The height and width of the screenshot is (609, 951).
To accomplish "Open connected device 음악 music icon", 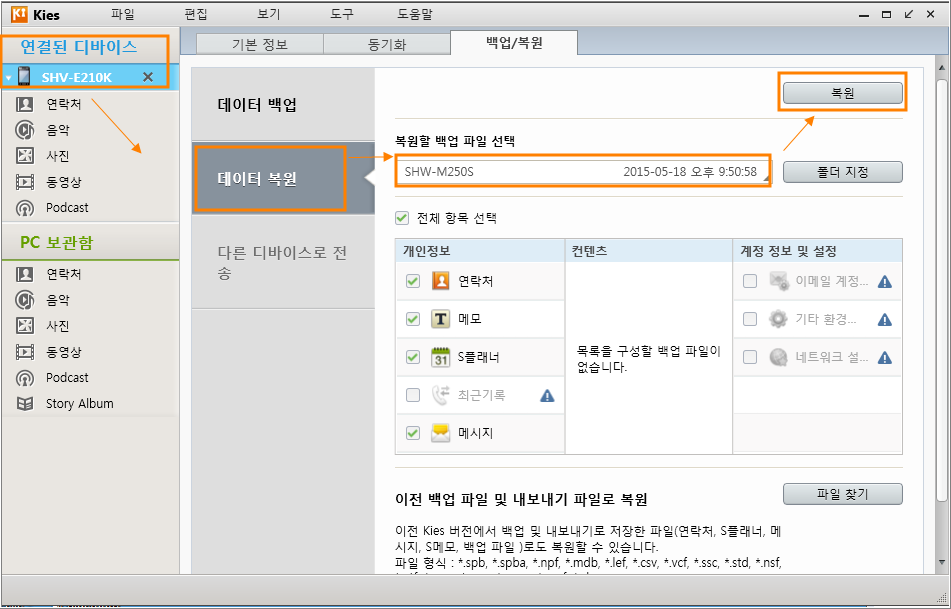I will click(x=25, y=130).
